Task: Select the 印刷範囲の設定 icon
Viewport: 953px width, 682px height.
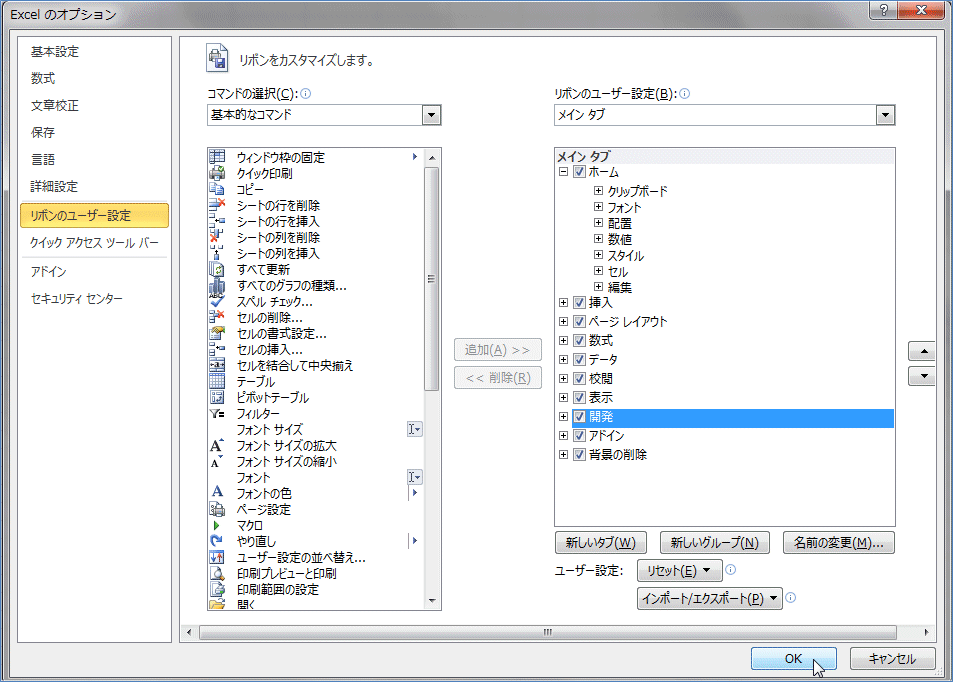Action: [x=217, y=589]
